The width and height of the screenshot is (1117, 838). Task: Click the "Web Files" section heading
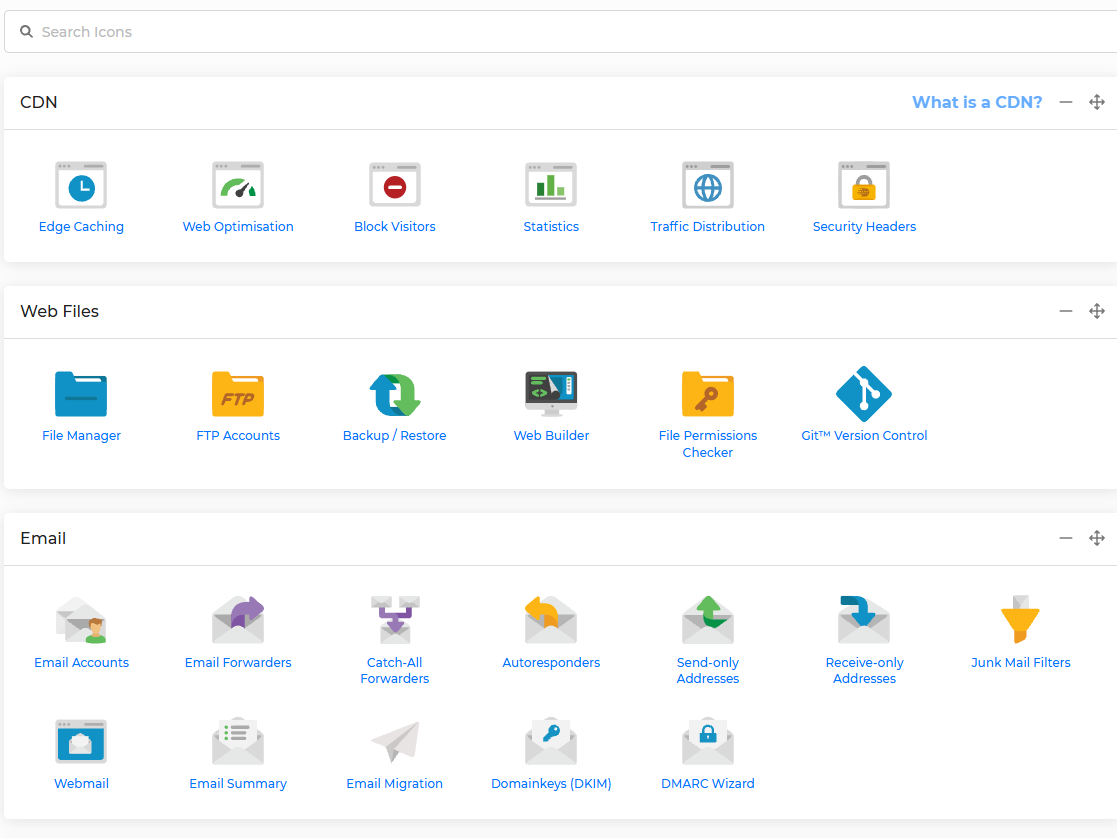[60, 311]
